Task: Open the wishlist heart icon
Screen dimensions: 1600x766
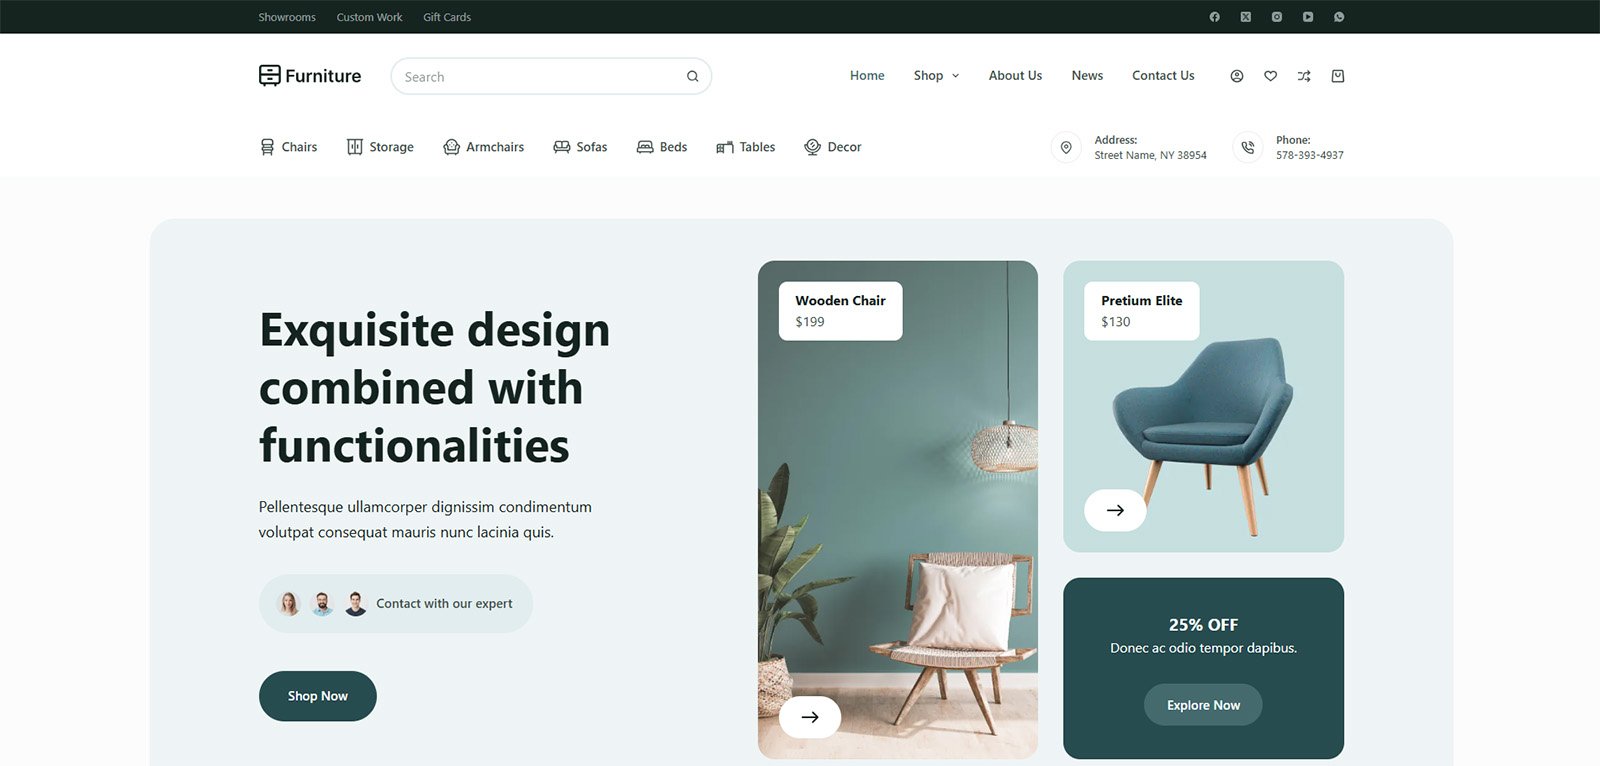Action: (1270, 76)
